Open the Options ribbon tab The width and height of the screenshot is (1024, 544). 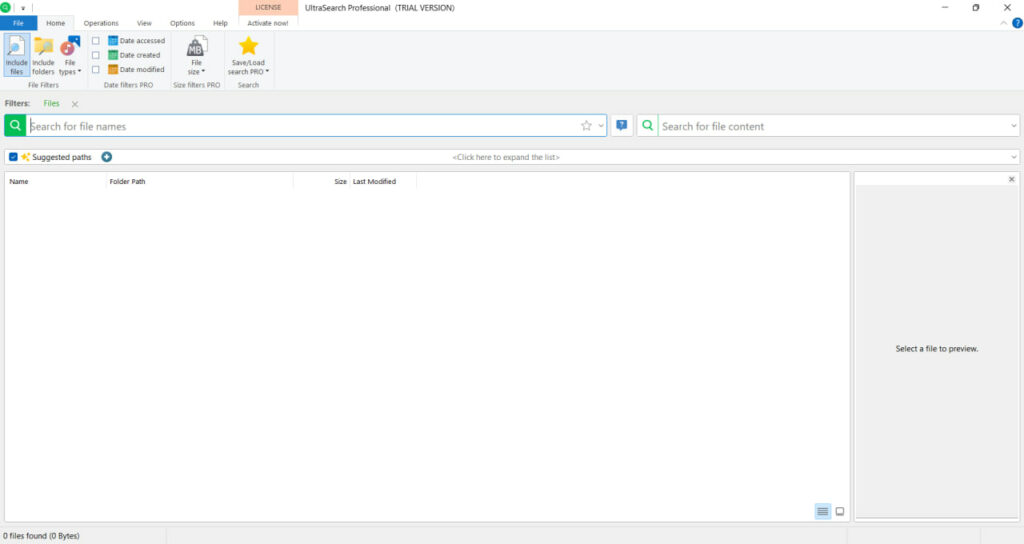182,23
